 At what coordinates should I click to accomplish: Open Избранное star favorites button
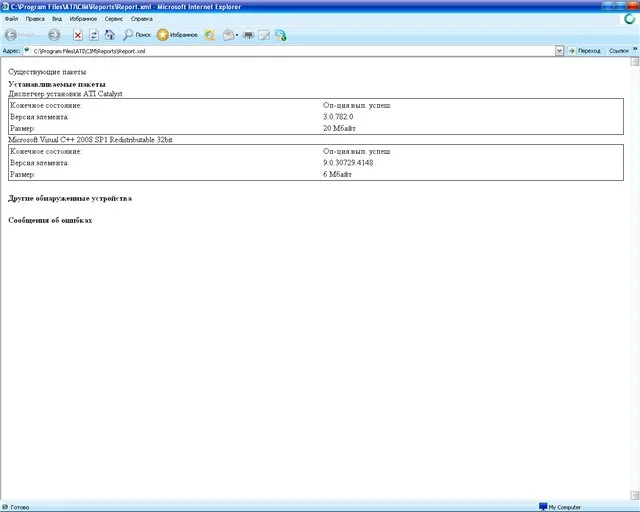click(177, 35)
